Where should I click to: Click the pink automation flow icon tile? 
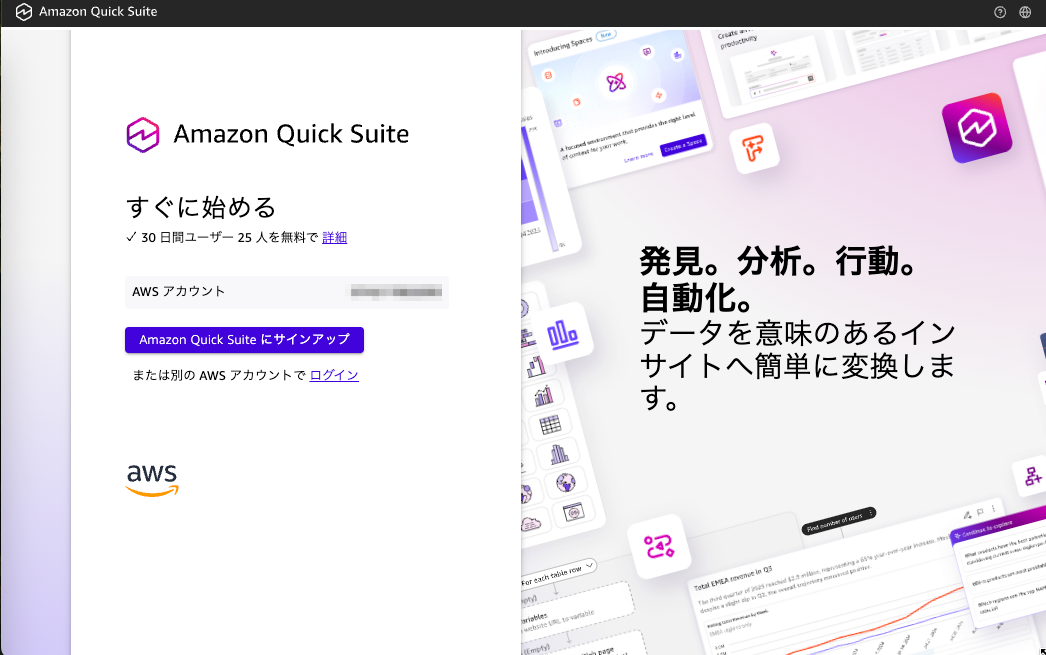(660, 546)
